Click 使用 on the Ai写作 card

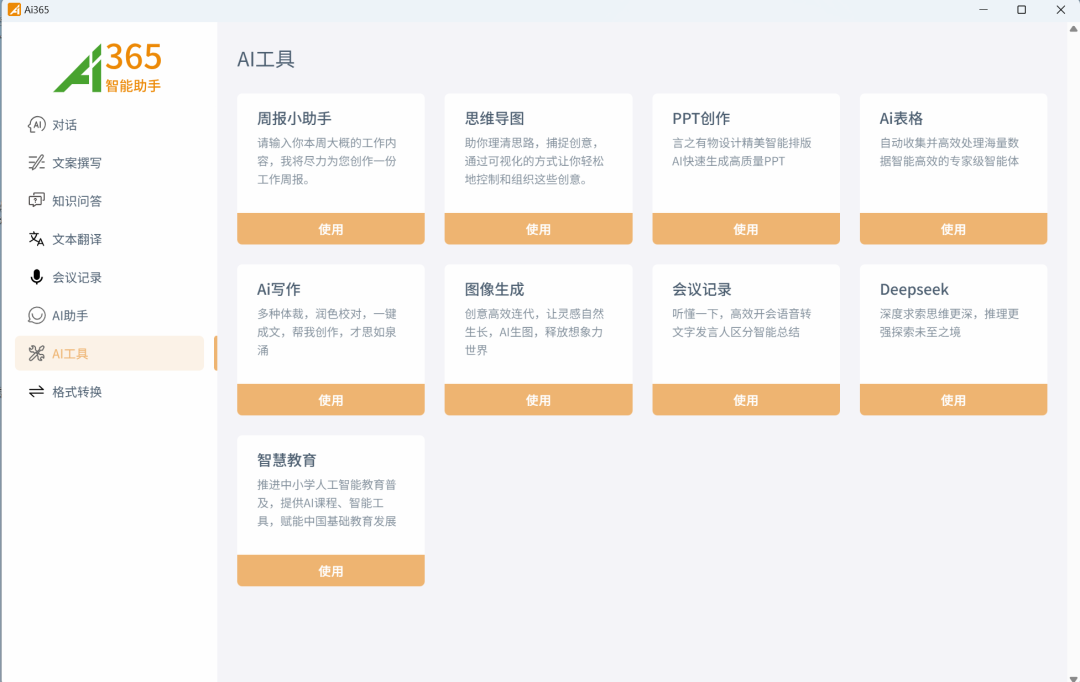click(x=330, y=399)
